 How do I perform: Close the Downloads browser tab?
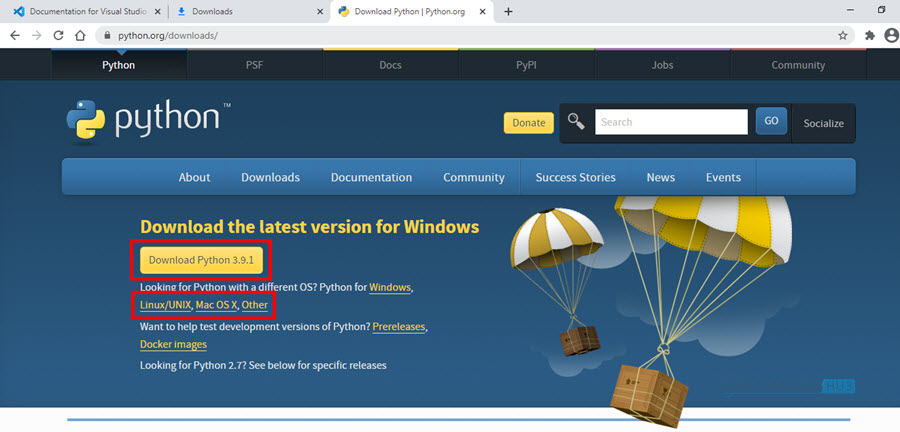pos(319,11)
